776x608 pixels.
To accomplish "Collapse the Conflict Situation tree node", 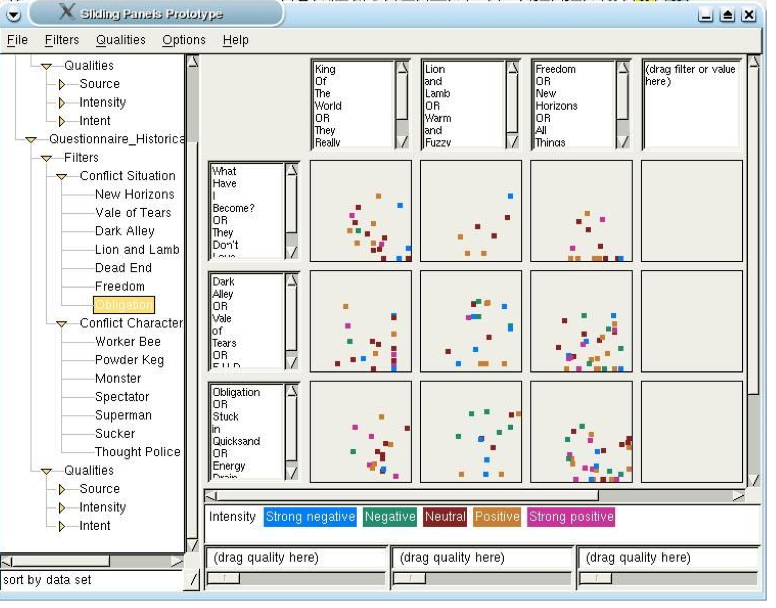I will click(x=62, y=176).
